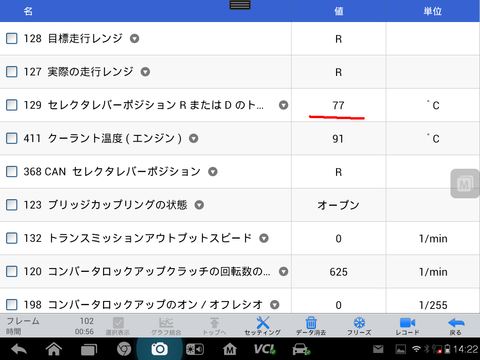Tap 単位 column header
The width and height of the screenshot is (480, 360).
433,11
